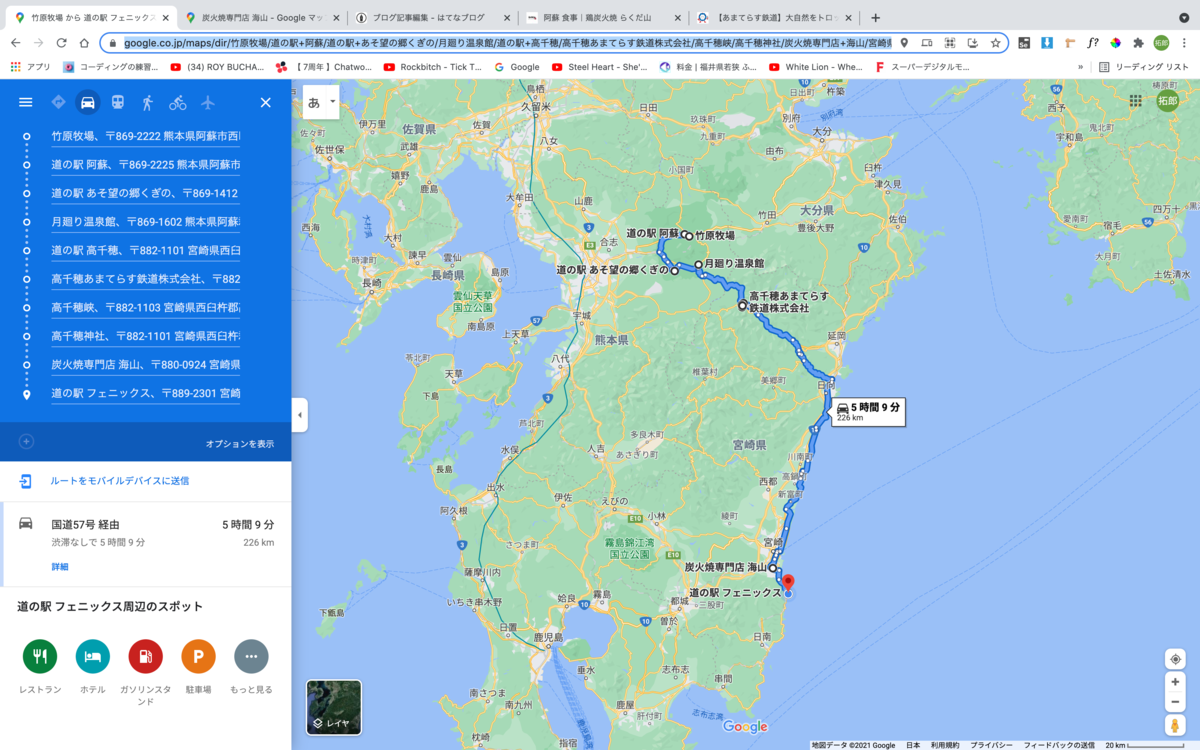1200x750 pixels.
Task: Open Restaurants nearby spot icon
Action: pyautogui.click(x=40, y=656)
